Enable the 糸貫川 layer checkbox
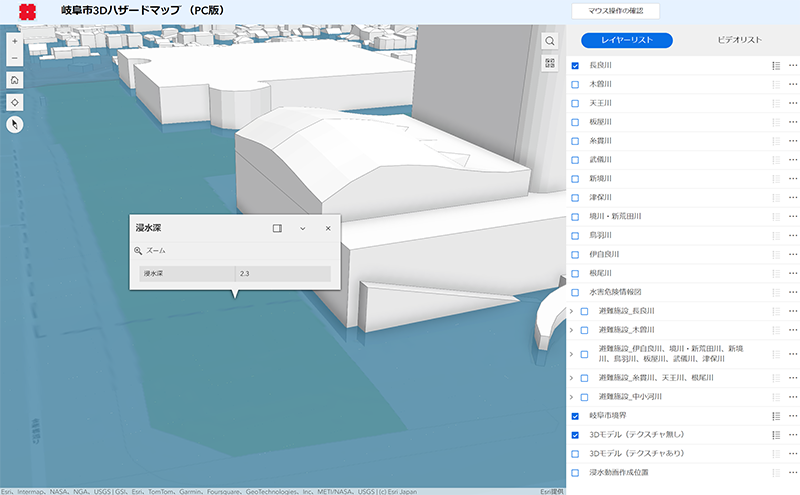The image size is (800, 495). tap(575, 141)
